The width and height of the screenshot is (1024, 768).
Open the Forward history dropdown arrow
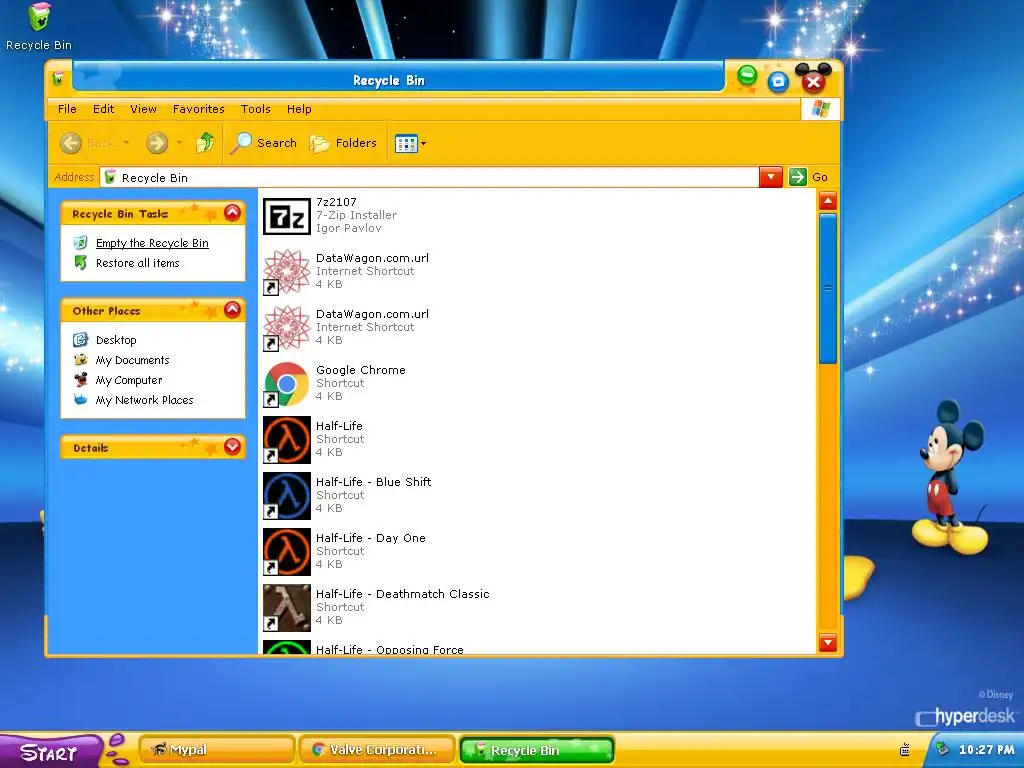point(179,142)
